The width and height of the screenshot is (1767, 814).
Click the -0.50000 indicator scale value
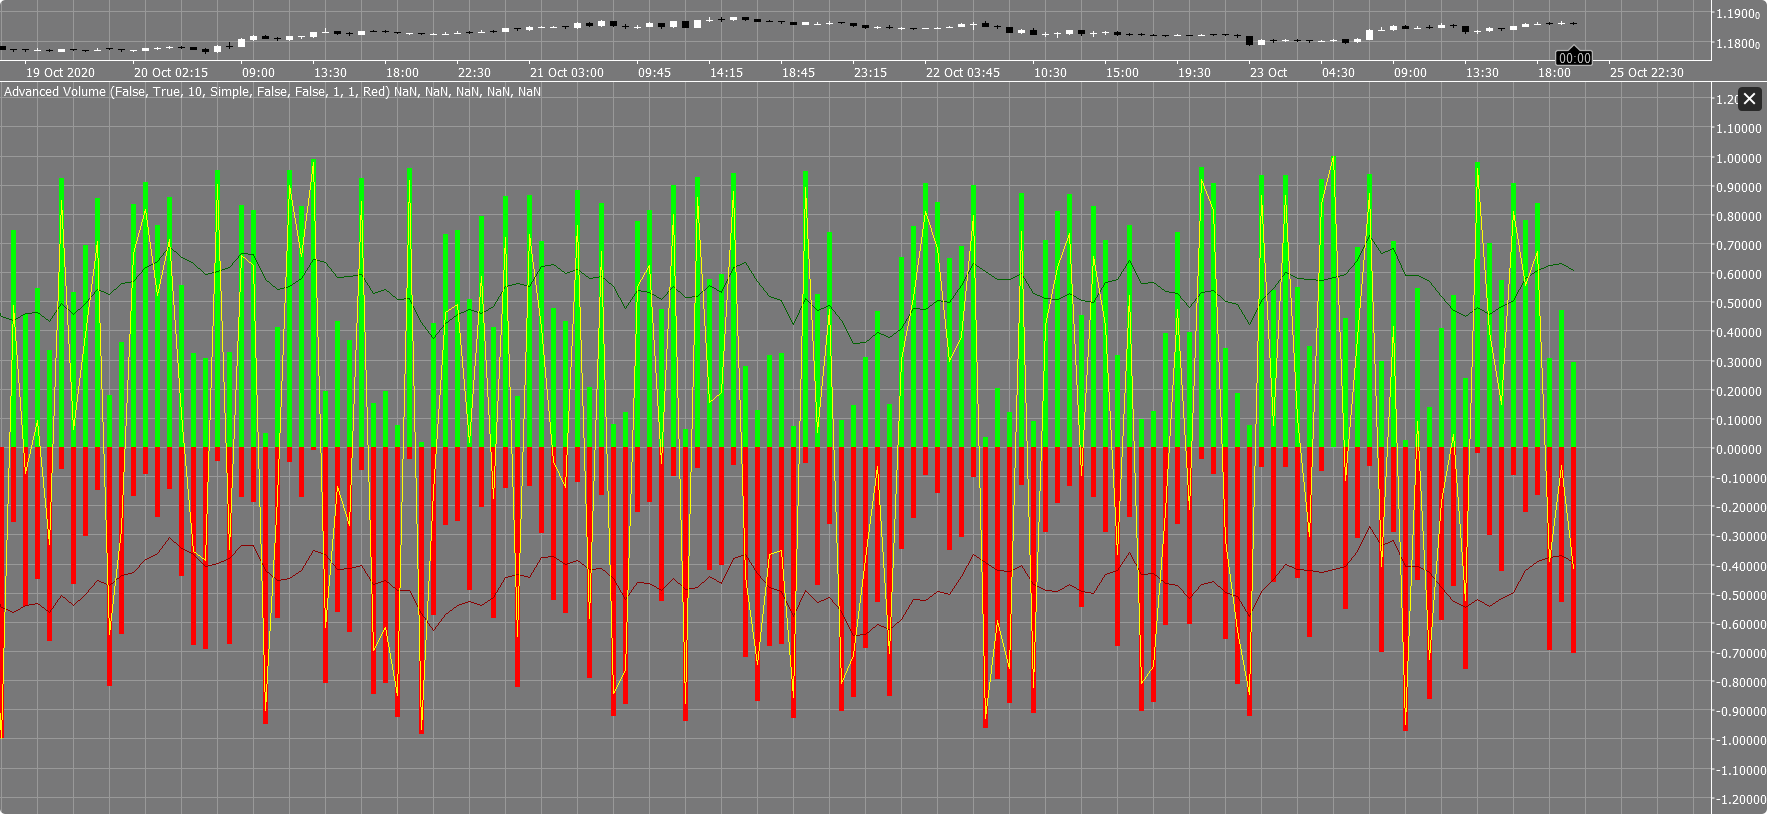pos(1739,596)
